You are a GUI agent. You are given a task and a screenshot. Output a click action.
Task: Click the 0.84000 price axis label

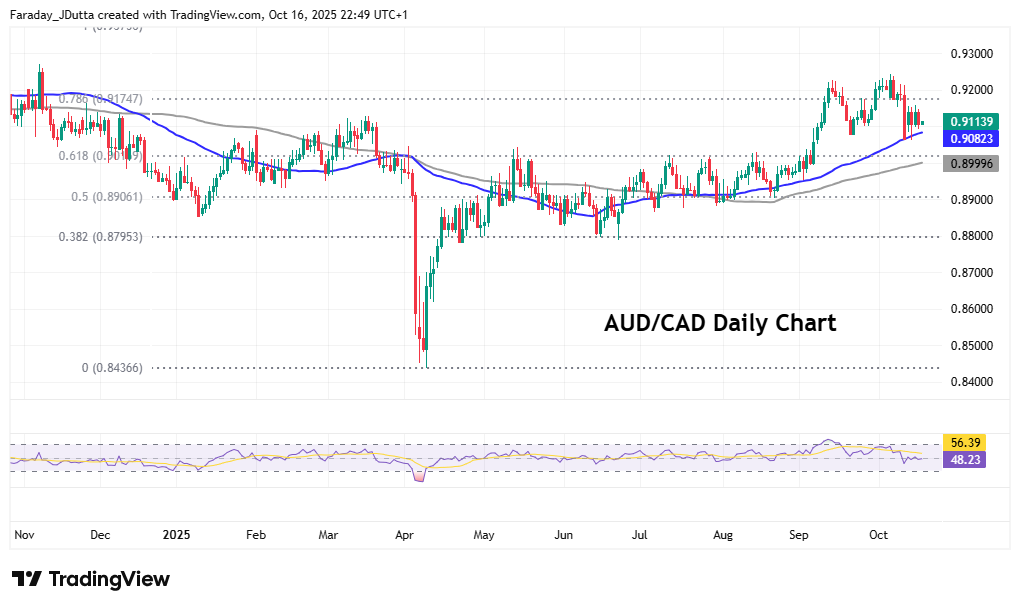click(x=970, y=382)
